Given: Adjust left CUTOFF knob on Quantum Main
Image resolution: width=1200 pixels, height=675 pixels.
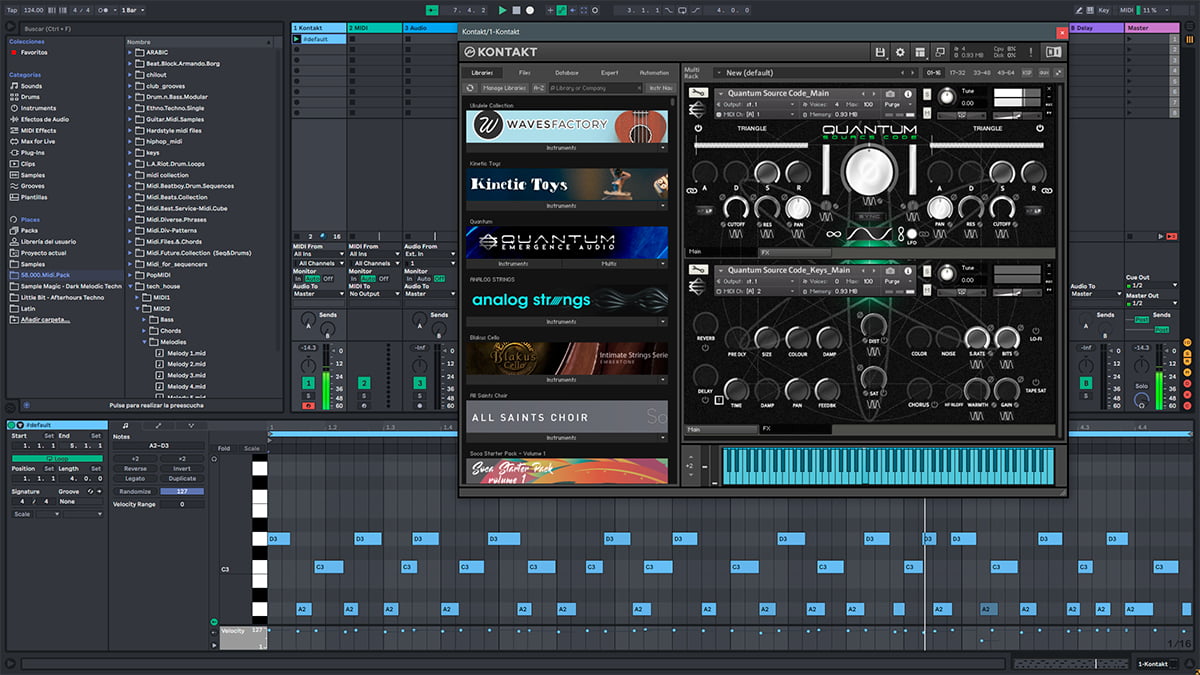Looking at the screenshot, I should tap(735, 206).
